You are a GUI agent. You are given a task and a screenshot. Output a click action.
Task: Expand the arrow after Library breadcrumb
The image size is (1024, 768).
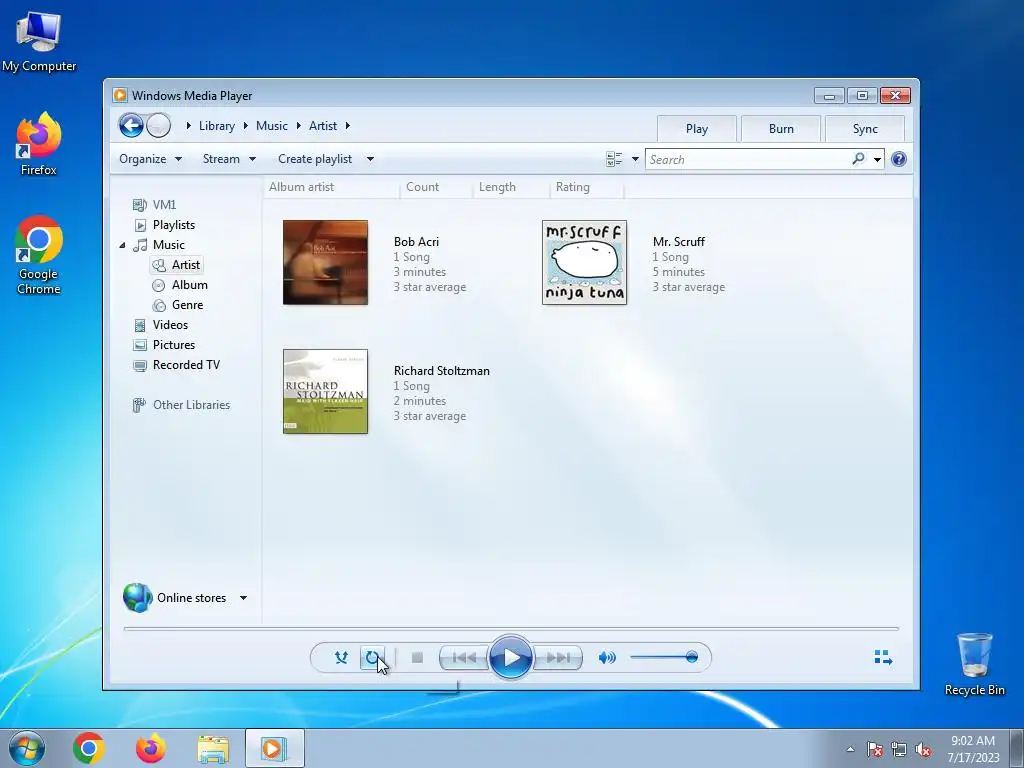pyautogui.click(x=246, y=125)
